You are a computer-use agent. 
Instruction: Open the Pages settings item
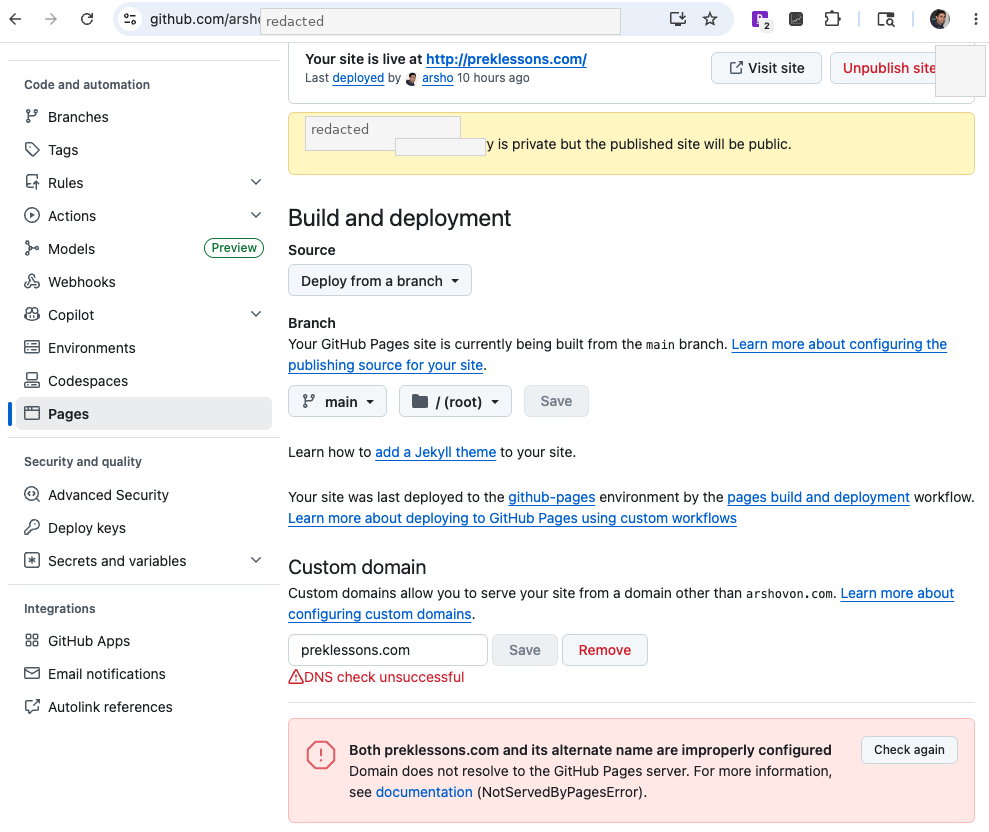pos(144,414)
